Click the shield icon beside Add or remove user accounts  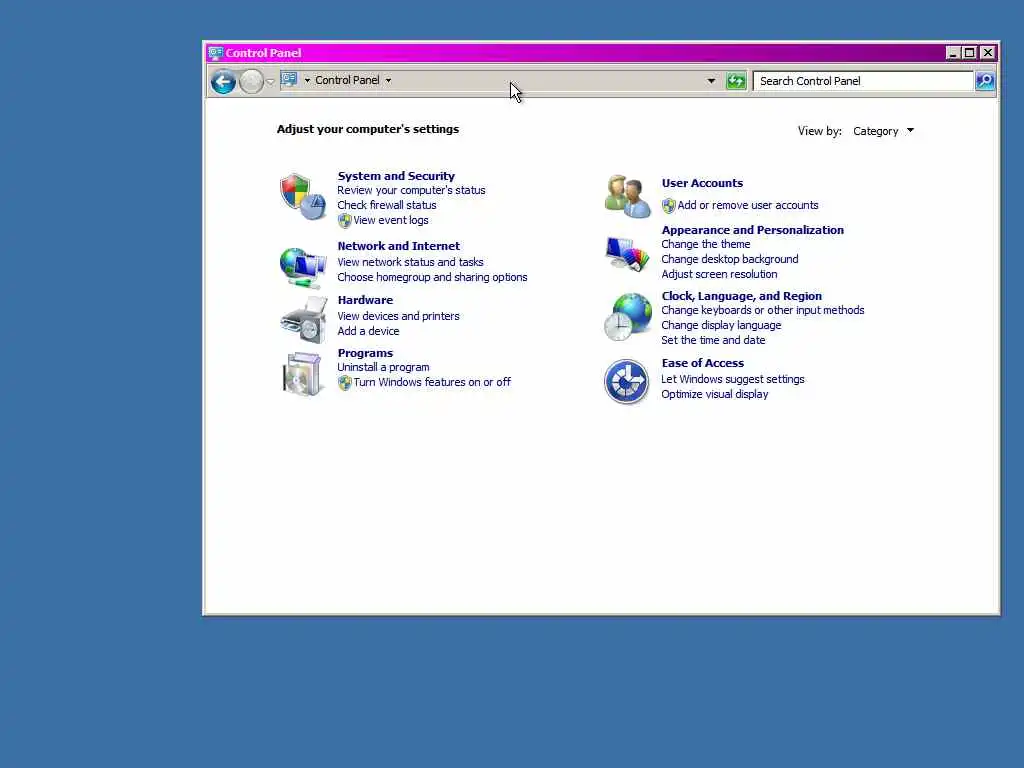point(668,206)
